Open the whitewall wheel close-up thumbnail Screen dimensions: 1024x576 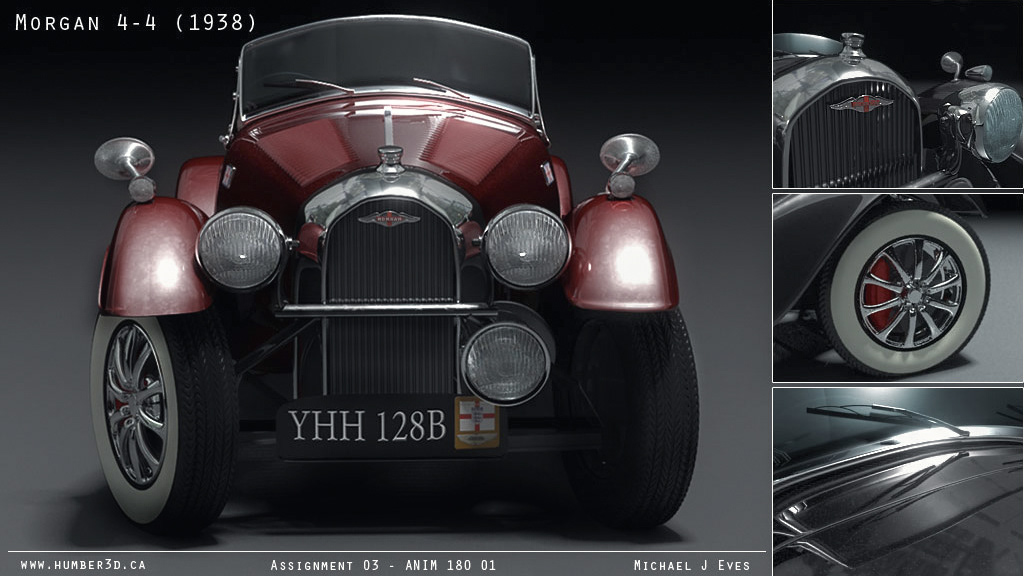(x=898, y=288)
